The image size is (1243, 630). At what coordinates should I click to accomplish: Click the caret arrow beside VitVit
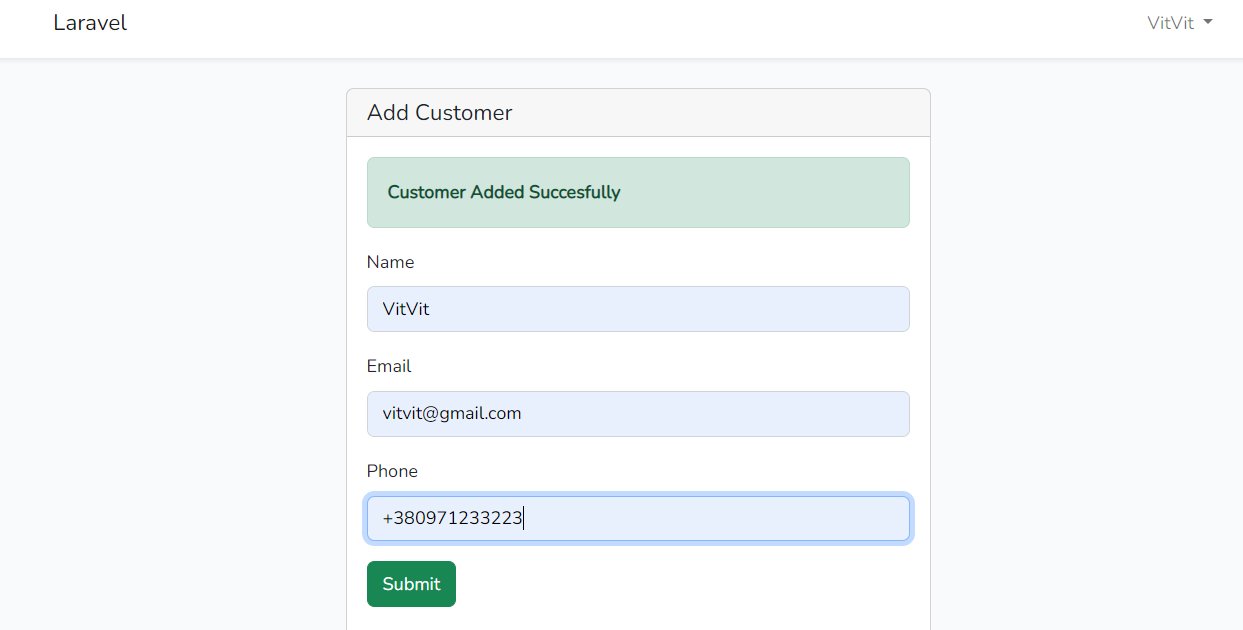(1208, 22)
